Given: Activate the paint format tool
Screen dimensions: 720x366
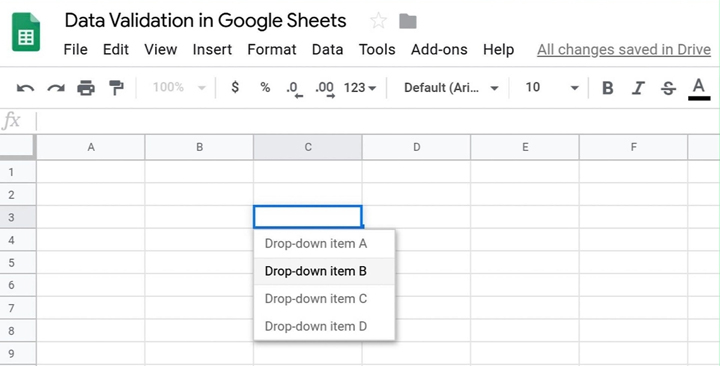Looking at the screenshot, I should click(116, 87).
